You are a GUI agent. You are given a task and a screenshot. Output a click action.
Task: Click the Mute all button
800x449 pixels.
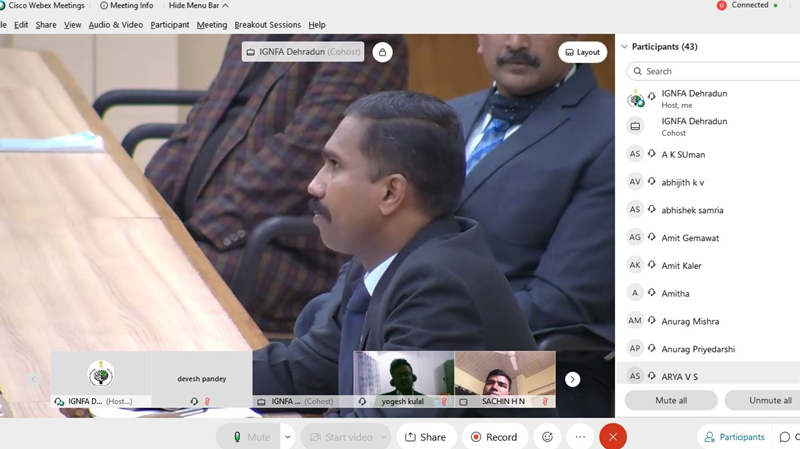point(670,400)
